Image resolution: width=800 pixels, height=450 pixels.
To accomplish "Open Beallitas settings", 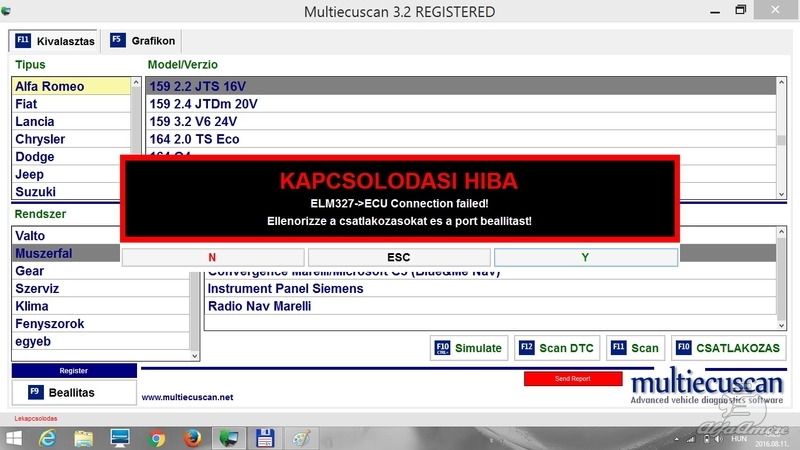I will point(74,392).
